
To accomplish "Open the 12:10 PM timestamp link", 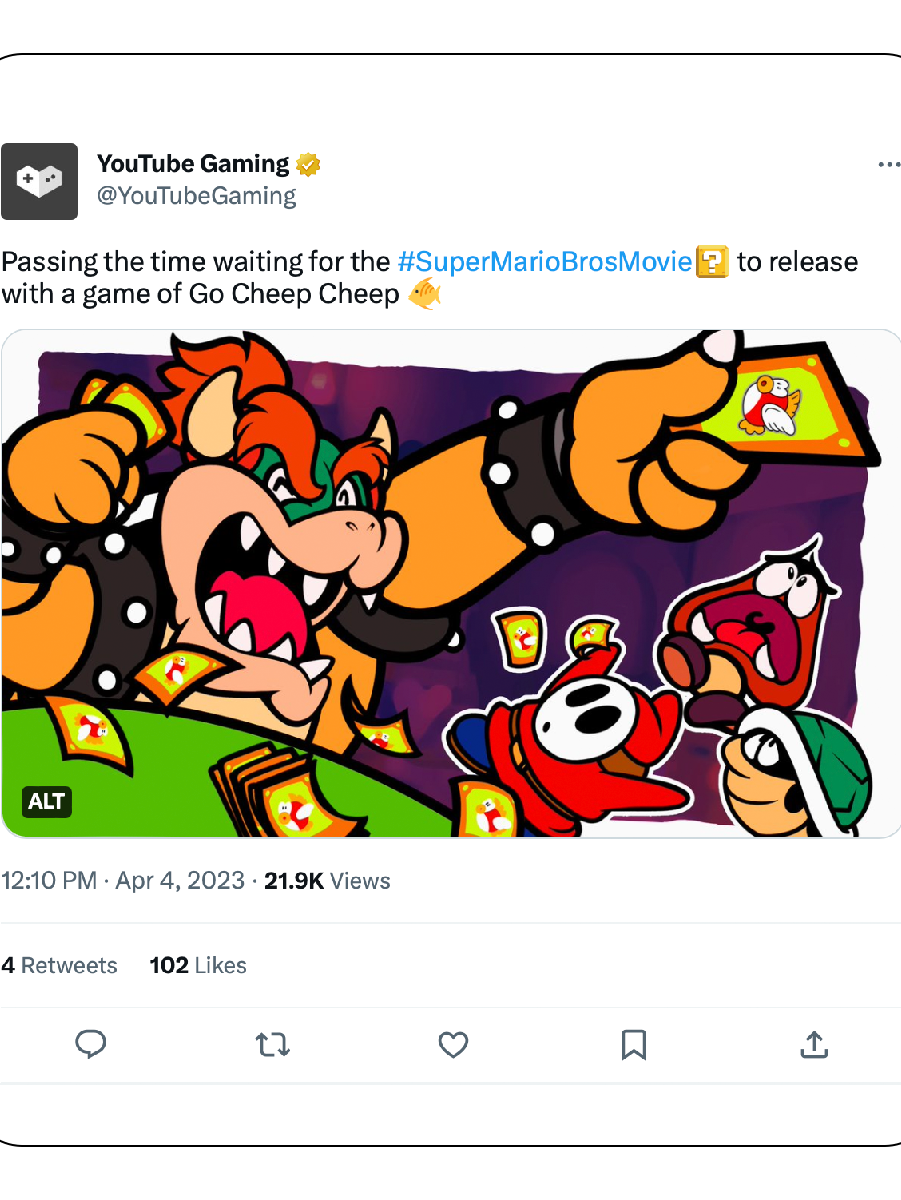I will click(49, 881).
